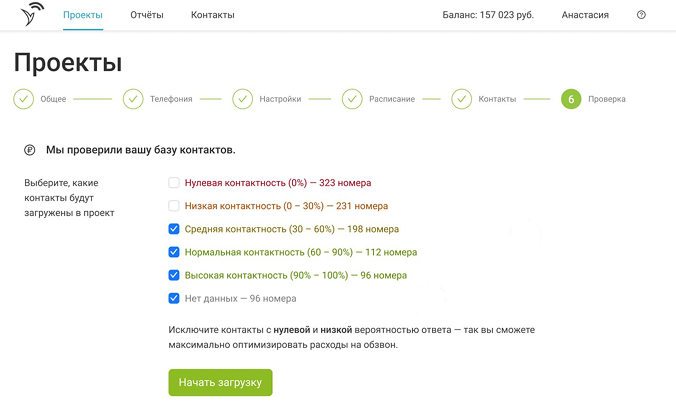Enable Нулевая контактность (0%) checkbox
676x419 pixels.
[x=174, y=183]
